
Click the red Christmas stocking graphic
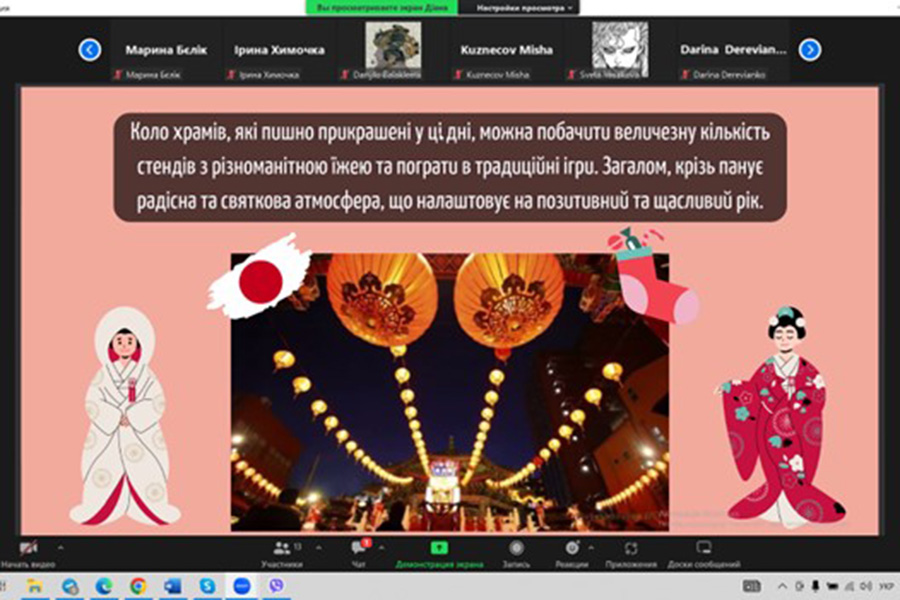click(x=653, y=276)
